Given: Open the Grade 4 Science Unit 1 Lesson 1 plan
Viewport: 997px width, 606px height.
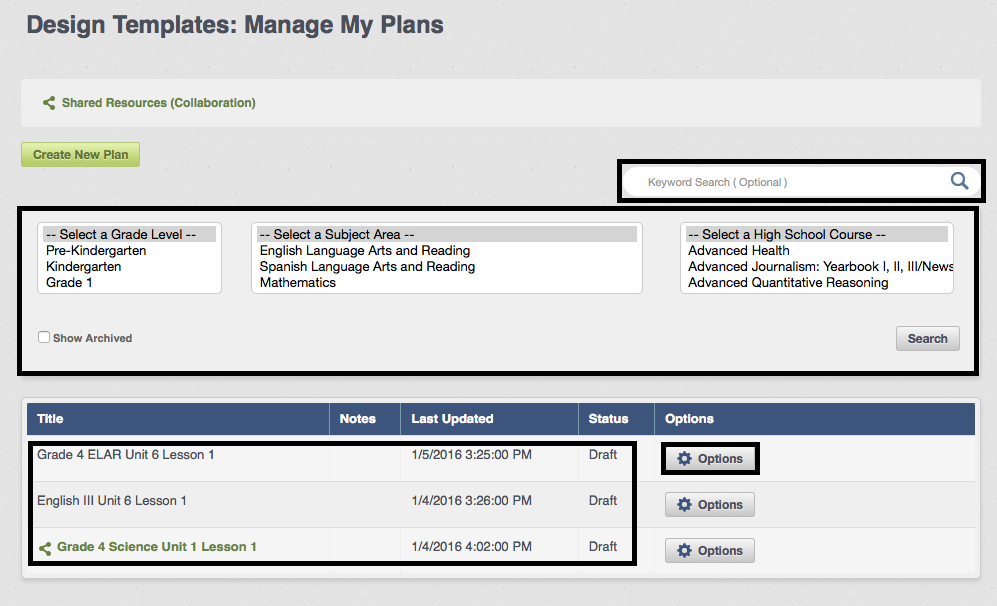Looking at the screenshot, I should pos(156,547).
